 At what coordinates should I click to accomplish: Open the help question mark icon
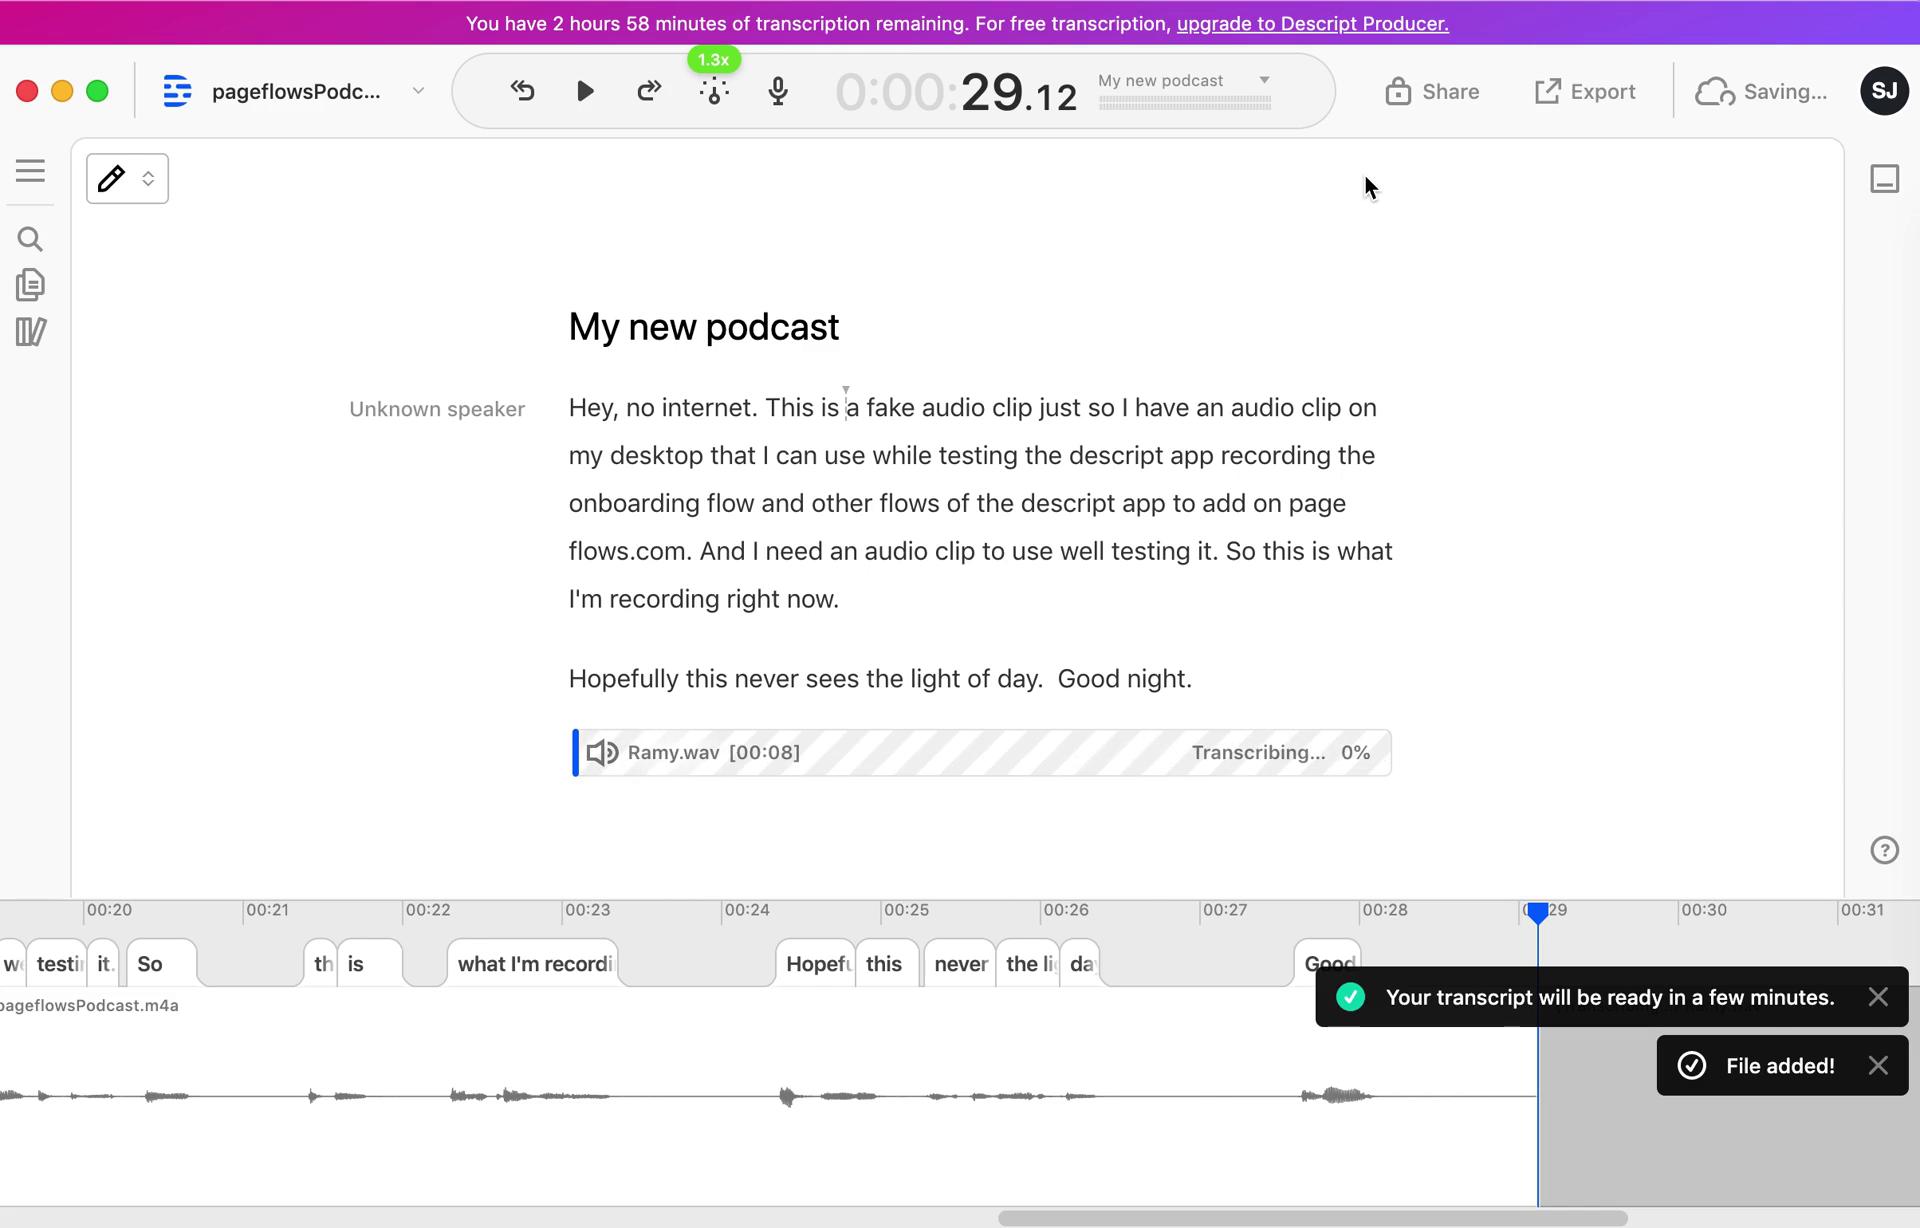(1884, 850)
